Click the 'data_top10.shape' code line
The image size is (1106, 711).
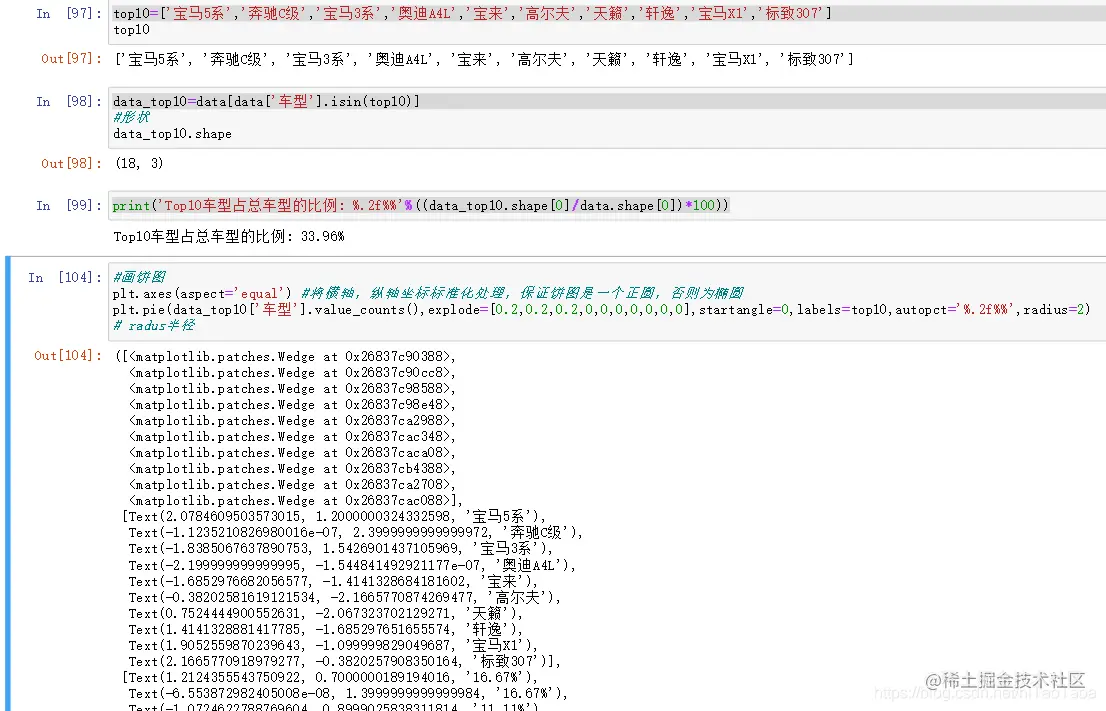pos(172,134)
